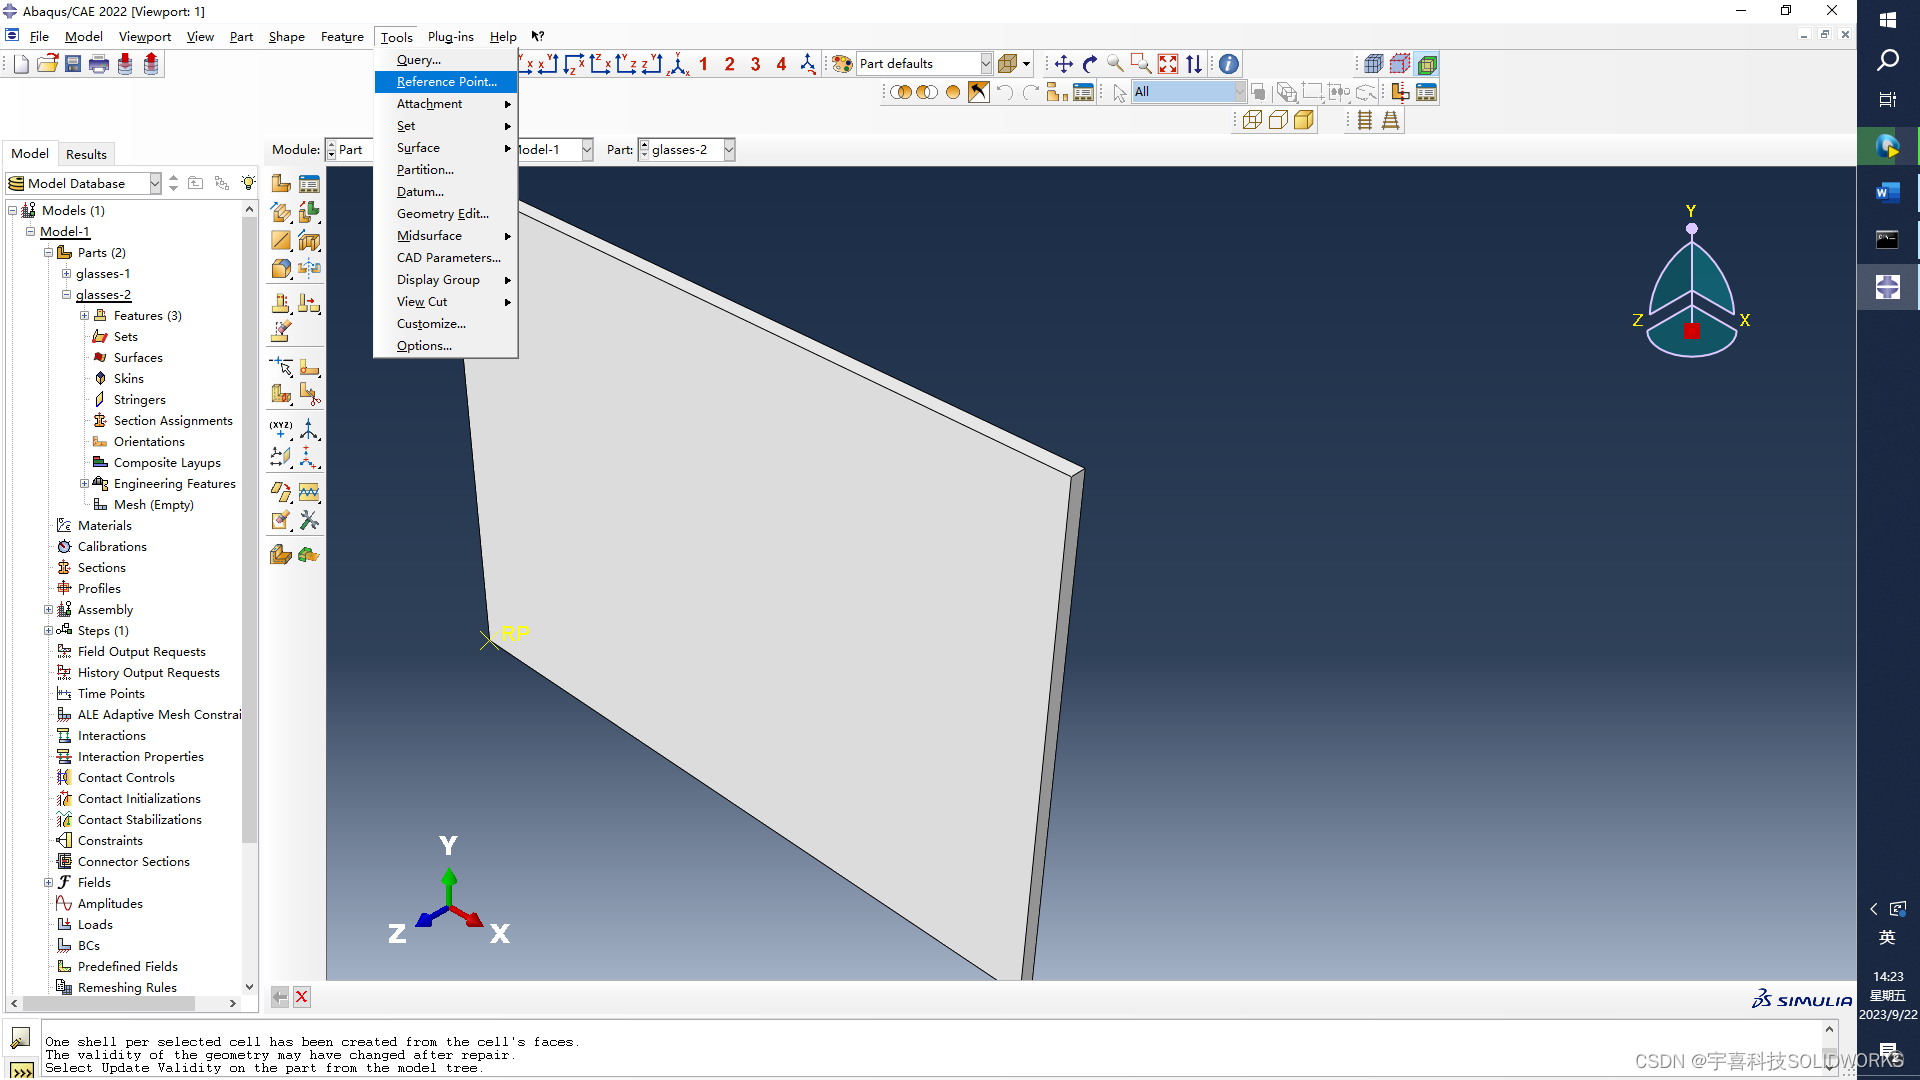
Task: Click the color palette icon
Action: 843,64
